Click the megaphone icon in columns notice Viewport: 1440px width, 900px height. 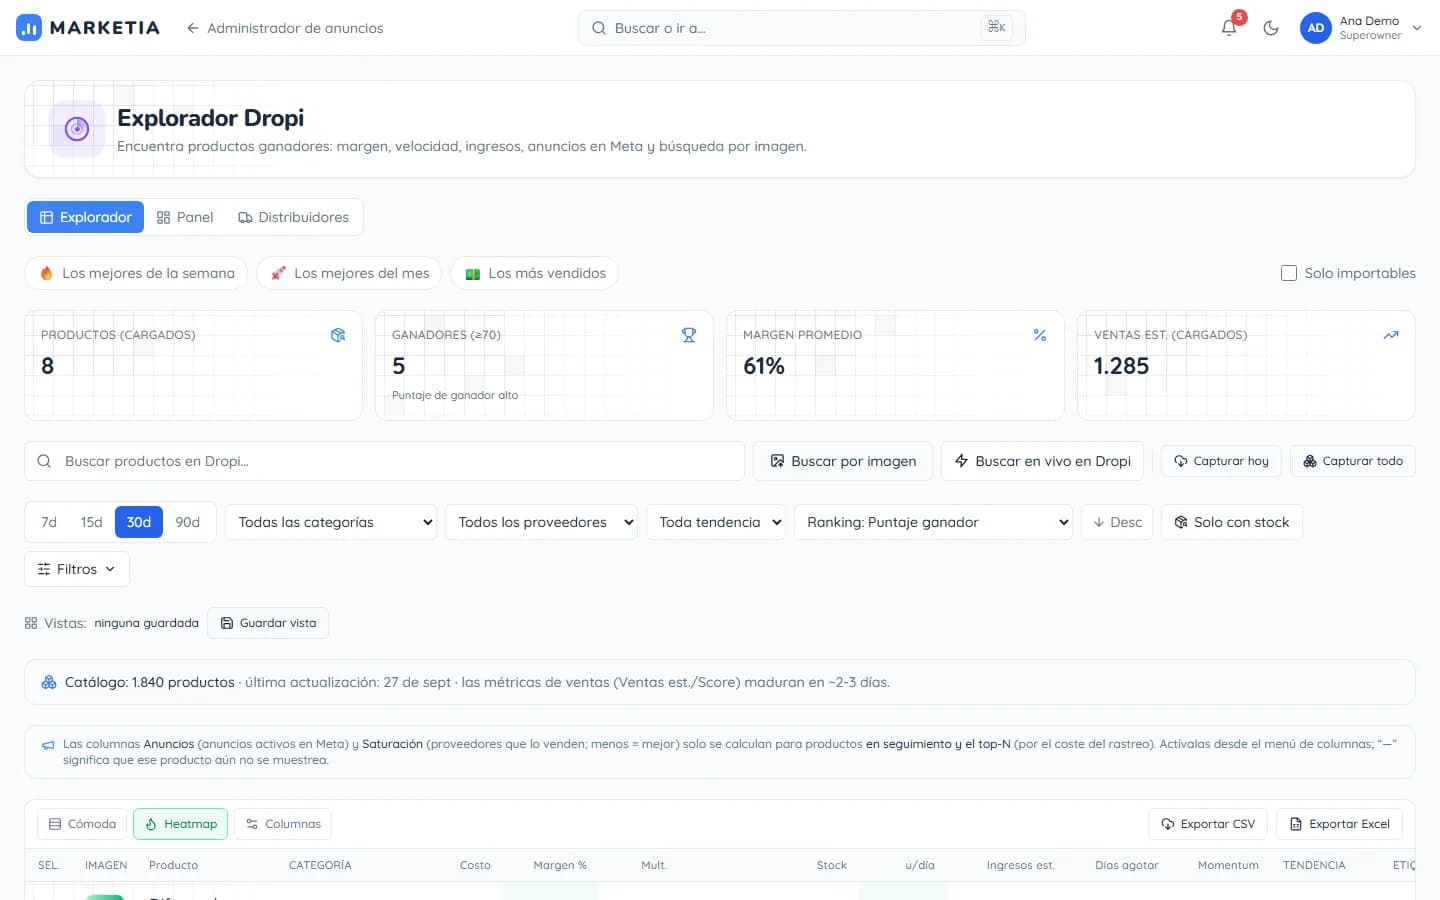48,745
